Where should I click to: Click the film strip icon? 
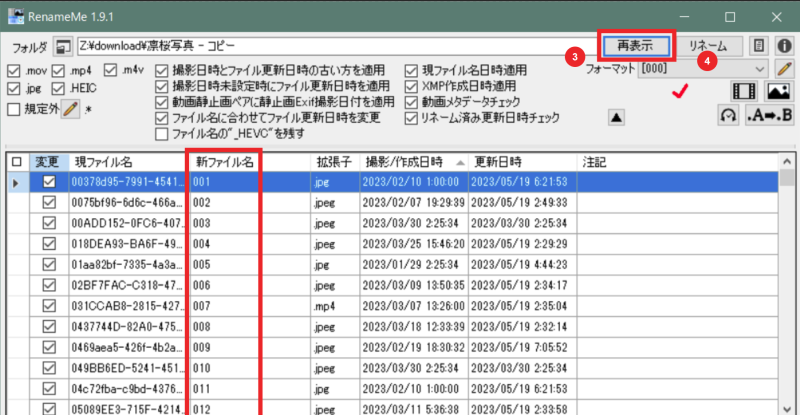click(x=744, y=91)
